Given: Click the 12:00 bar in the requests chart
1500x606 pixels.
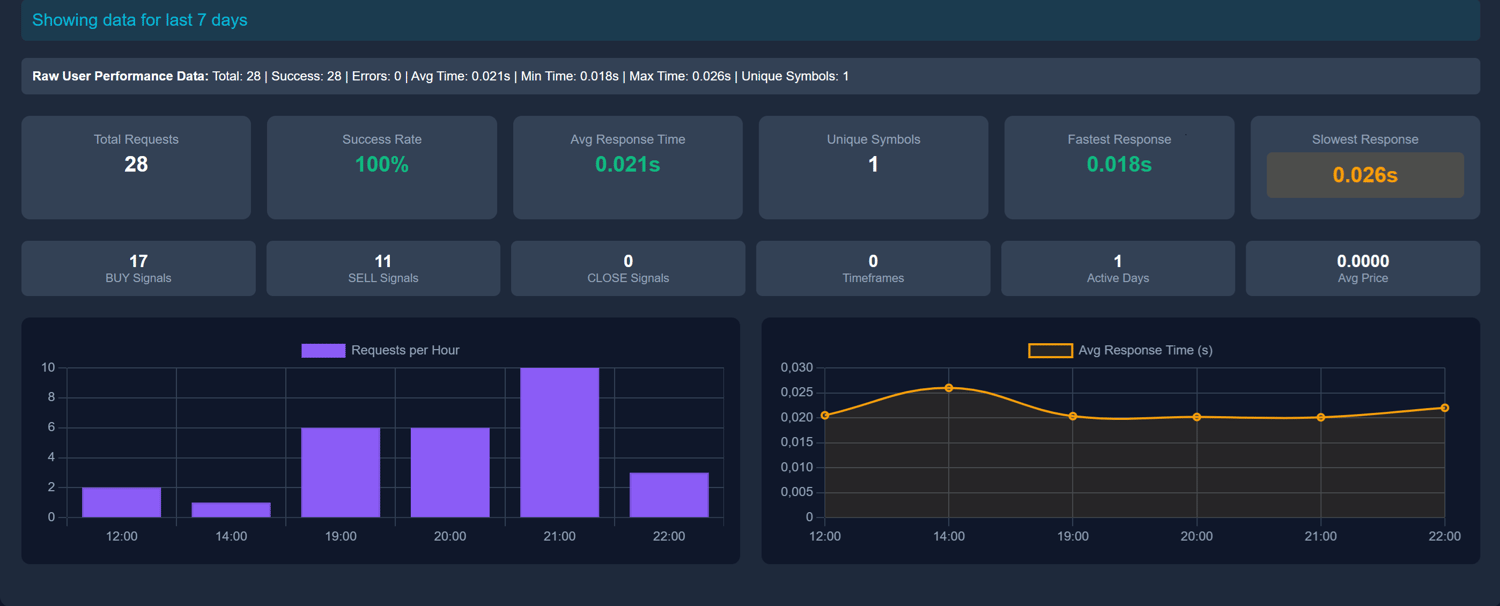Looking at the screenshot, I should click(121, 502).
